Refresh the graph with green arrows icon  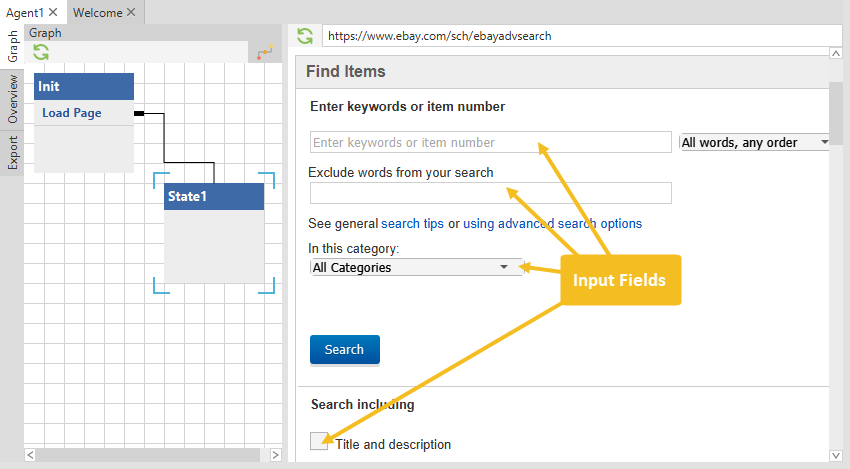pos(41,53)
